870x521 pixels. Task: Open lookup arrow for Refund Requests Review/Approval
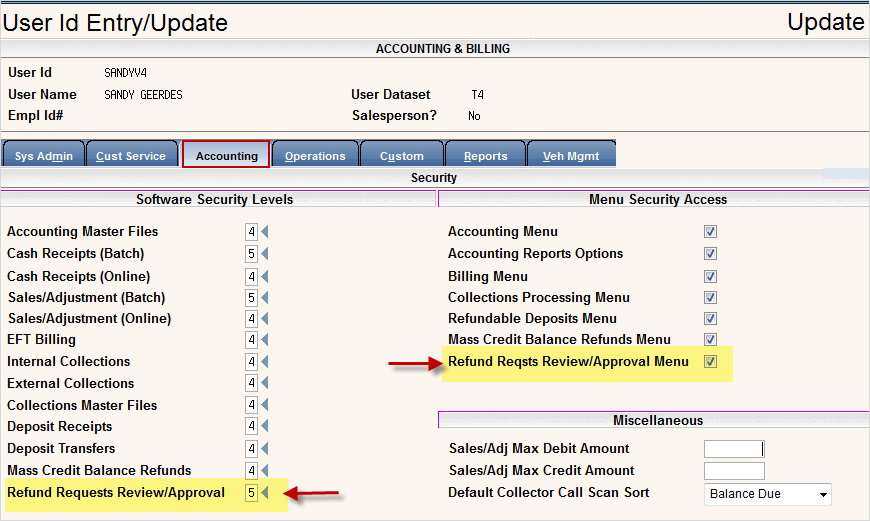[x=265, y=493]
